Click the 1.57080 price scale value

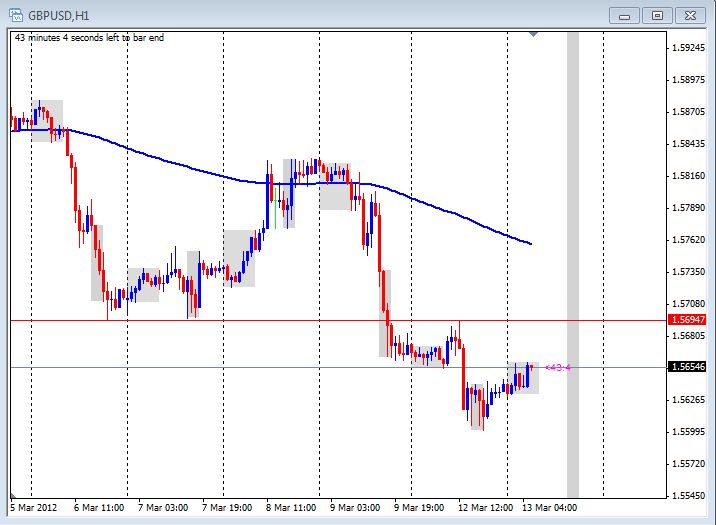[x=689, y=304]
